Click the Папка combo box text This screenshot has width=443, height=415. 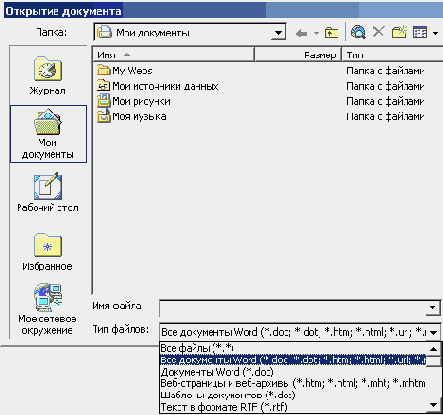pos(153,33)
